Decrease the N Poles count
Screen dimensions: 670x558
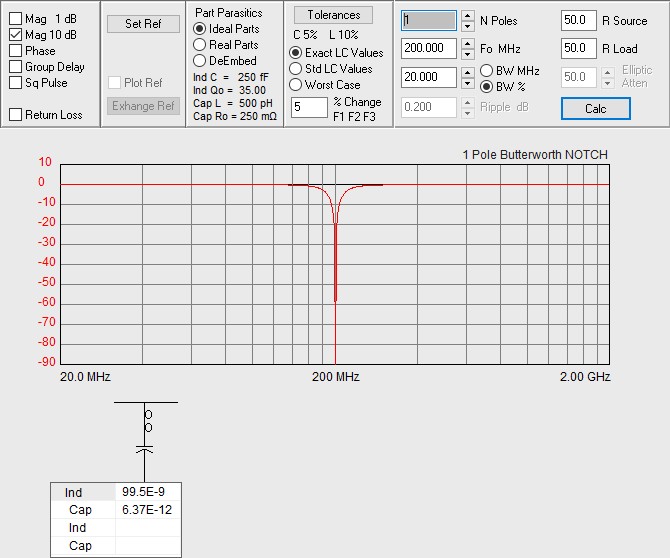[x=468, y=26]
